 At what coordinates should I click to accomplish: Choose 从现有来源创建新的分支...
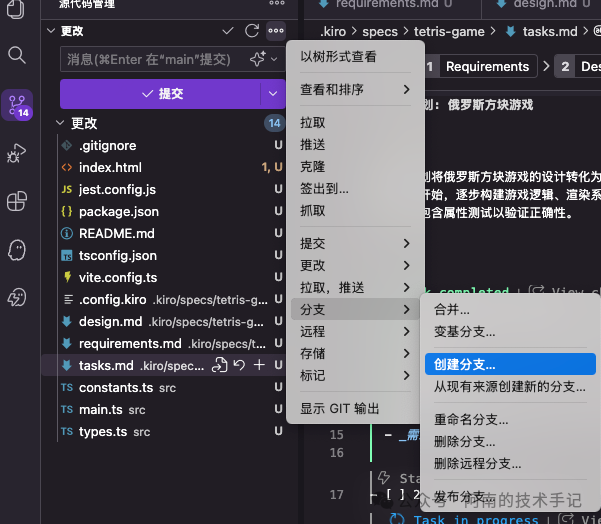tap(510, 386)
